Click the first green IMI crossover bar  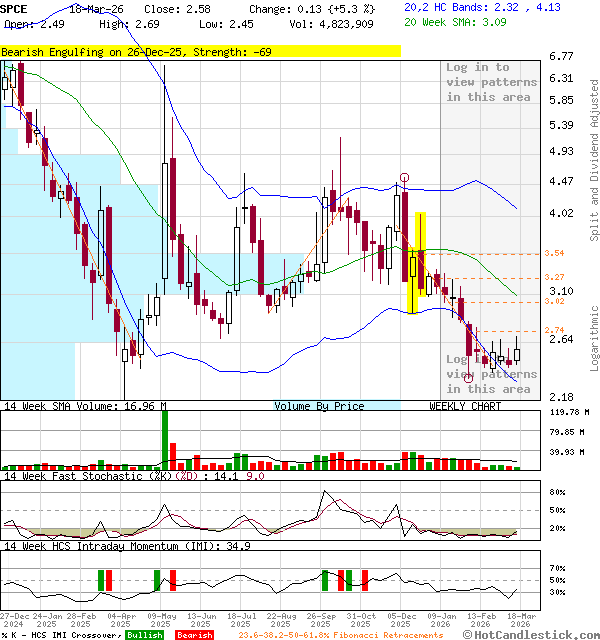click(100, 580)
